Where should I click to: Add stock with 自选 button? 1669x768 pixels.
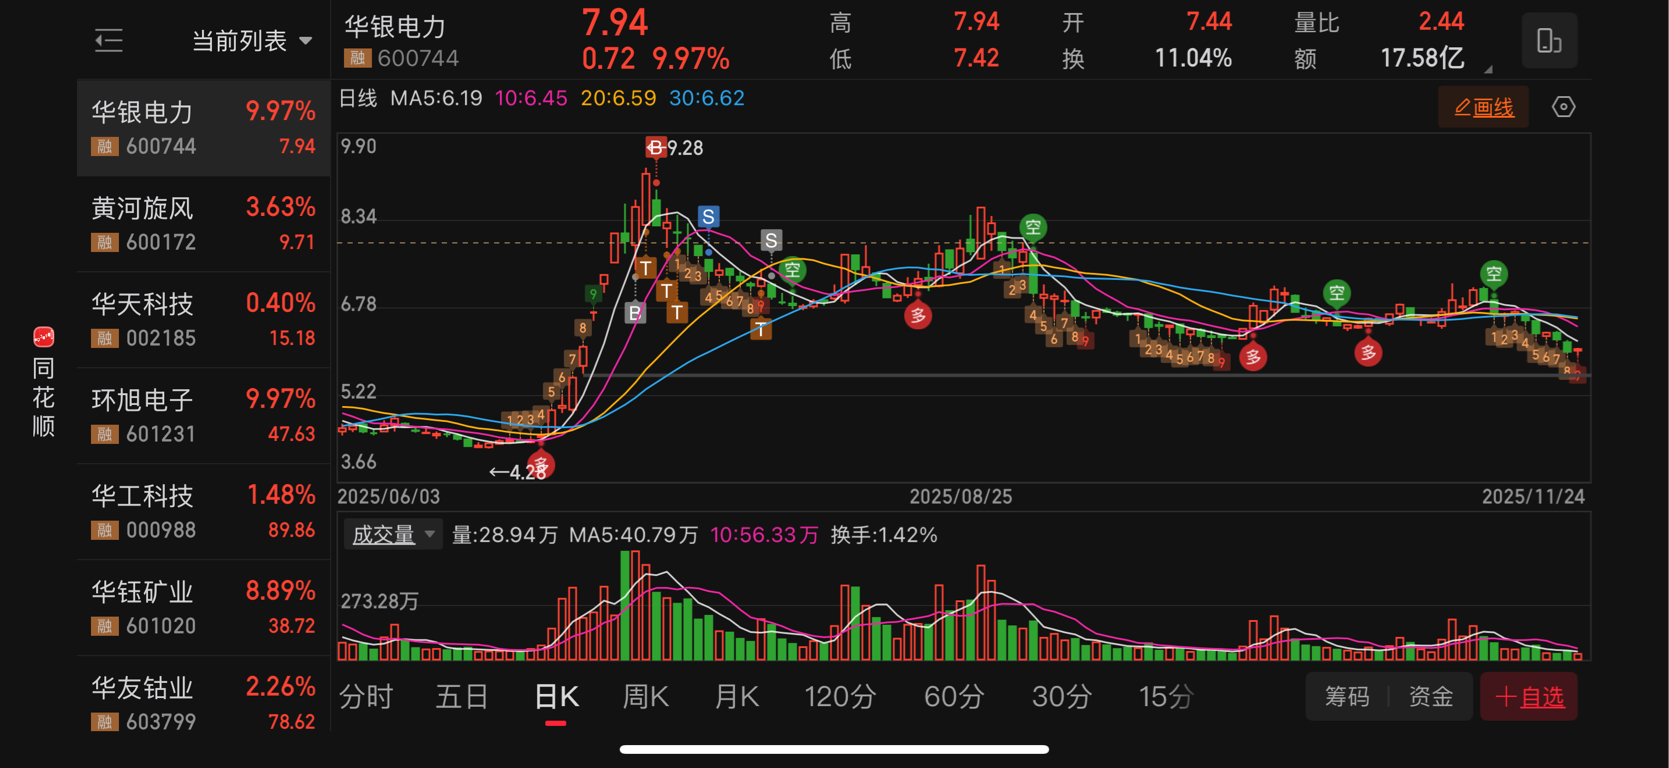1529,696
